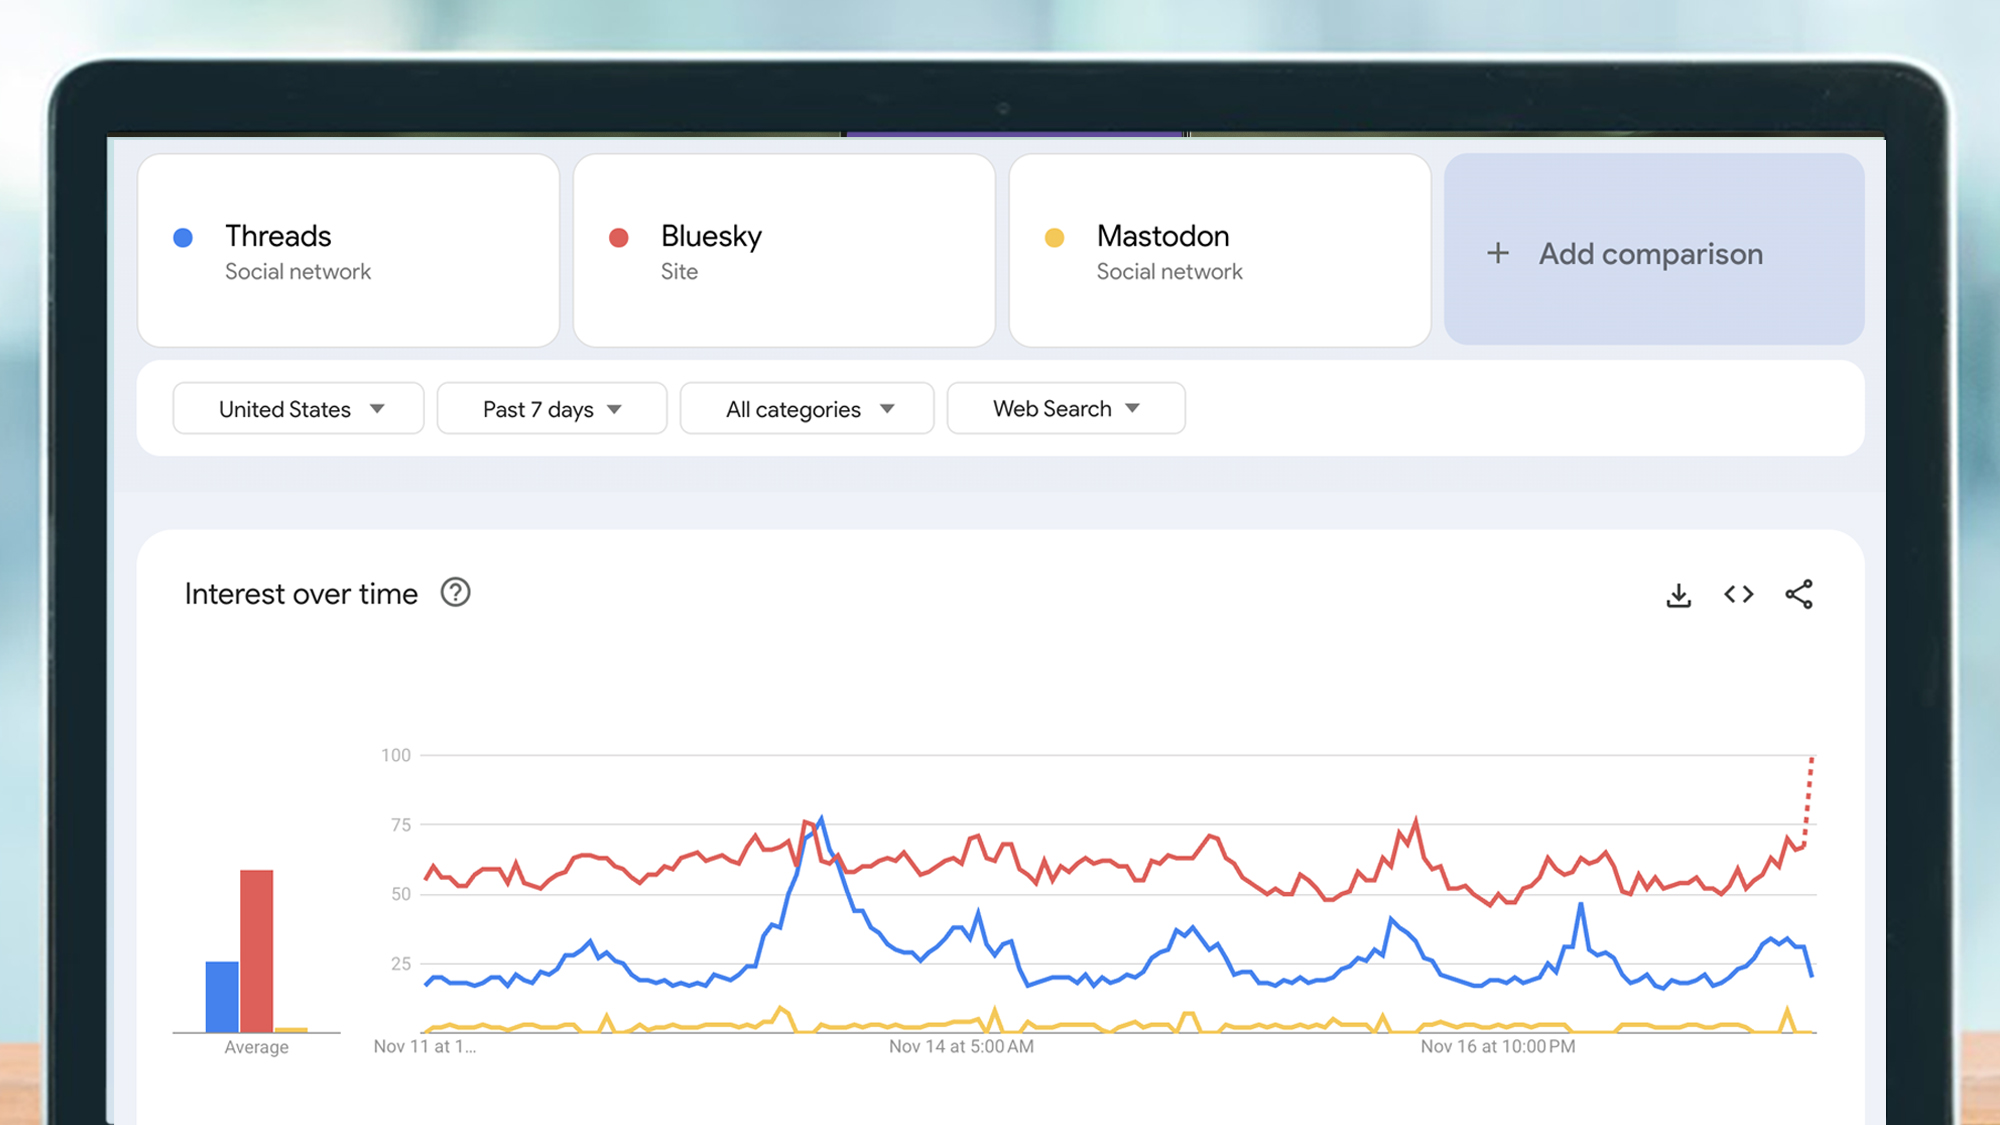This screenshot has width=2000, height=1125.
Task: Click the yellow Mastodon color dot
Action: click(1055, 236)
